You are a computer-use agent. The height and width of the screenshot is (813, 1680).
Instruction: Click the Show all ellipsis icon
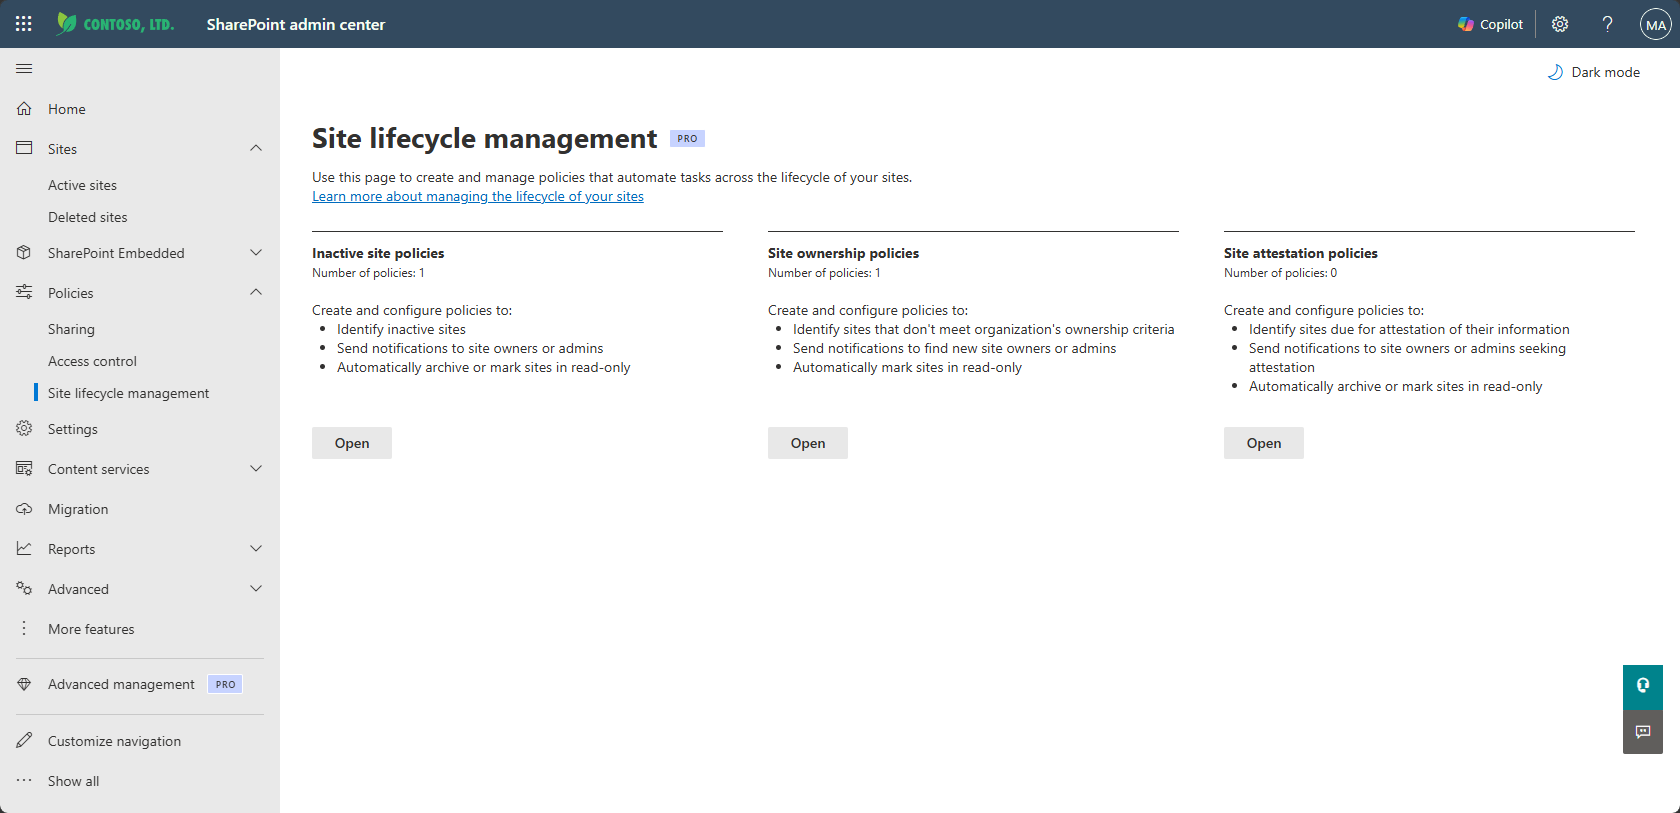[x=24, y=780]
